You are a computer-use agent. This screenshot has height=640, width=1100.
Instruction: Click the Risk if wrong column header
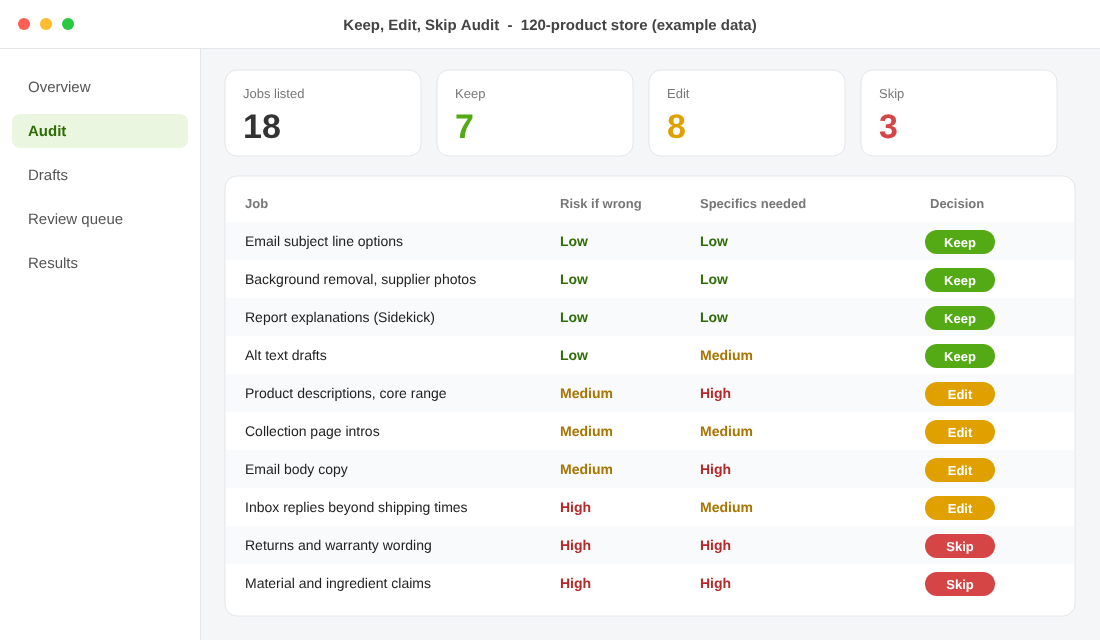click(x=601, y=204)
